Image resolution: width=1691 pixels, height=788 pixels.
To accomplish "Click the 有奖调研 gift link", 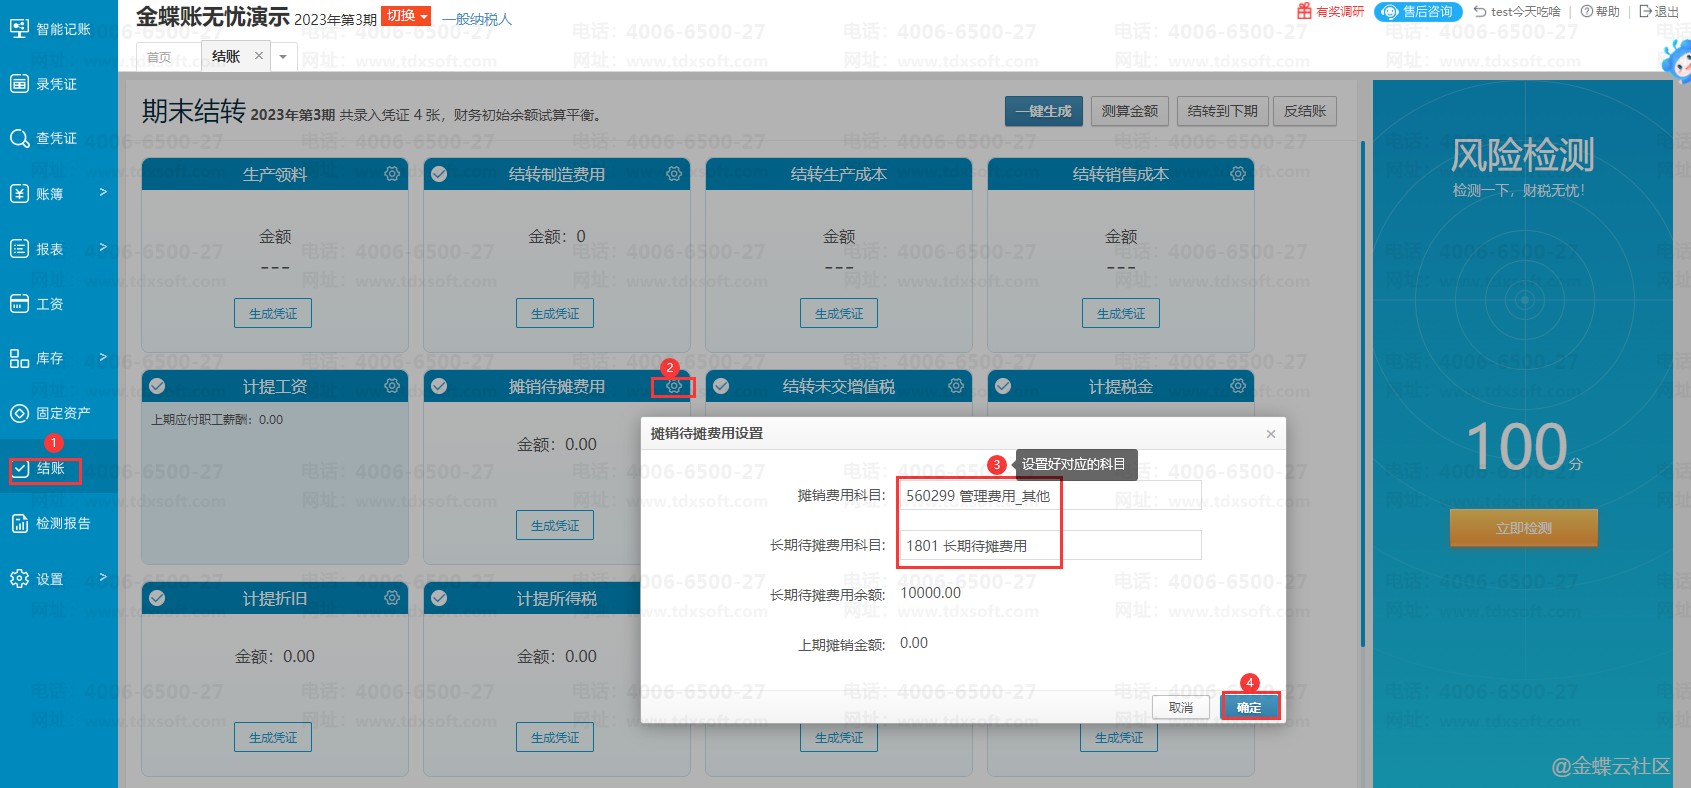I will [x=1330, y=12].
